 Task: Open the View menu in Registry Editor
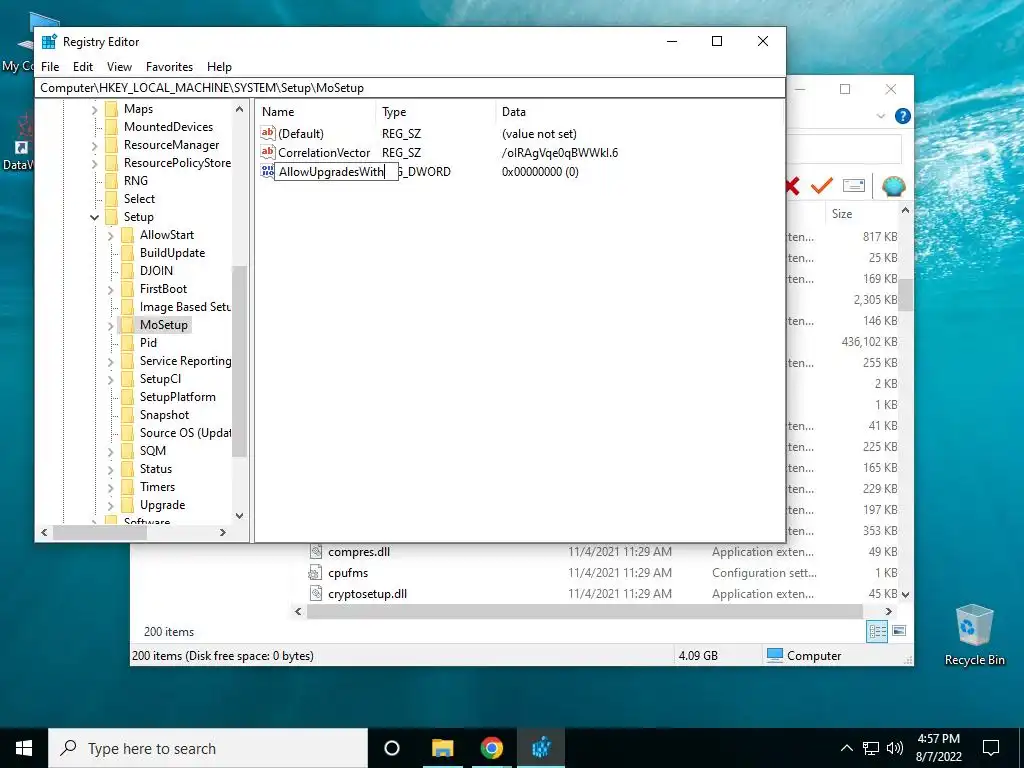(x=120, y=67)
